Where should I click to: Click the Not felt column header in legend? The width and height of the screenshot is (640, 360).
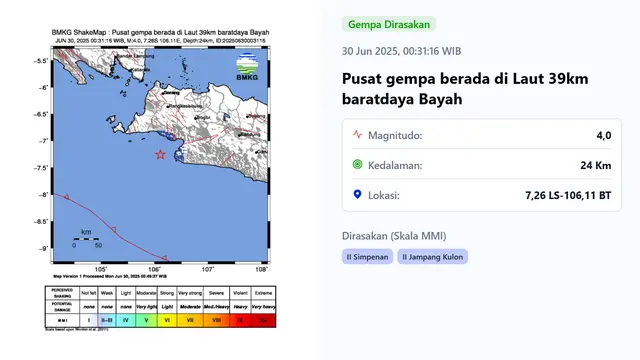point(89,293)
